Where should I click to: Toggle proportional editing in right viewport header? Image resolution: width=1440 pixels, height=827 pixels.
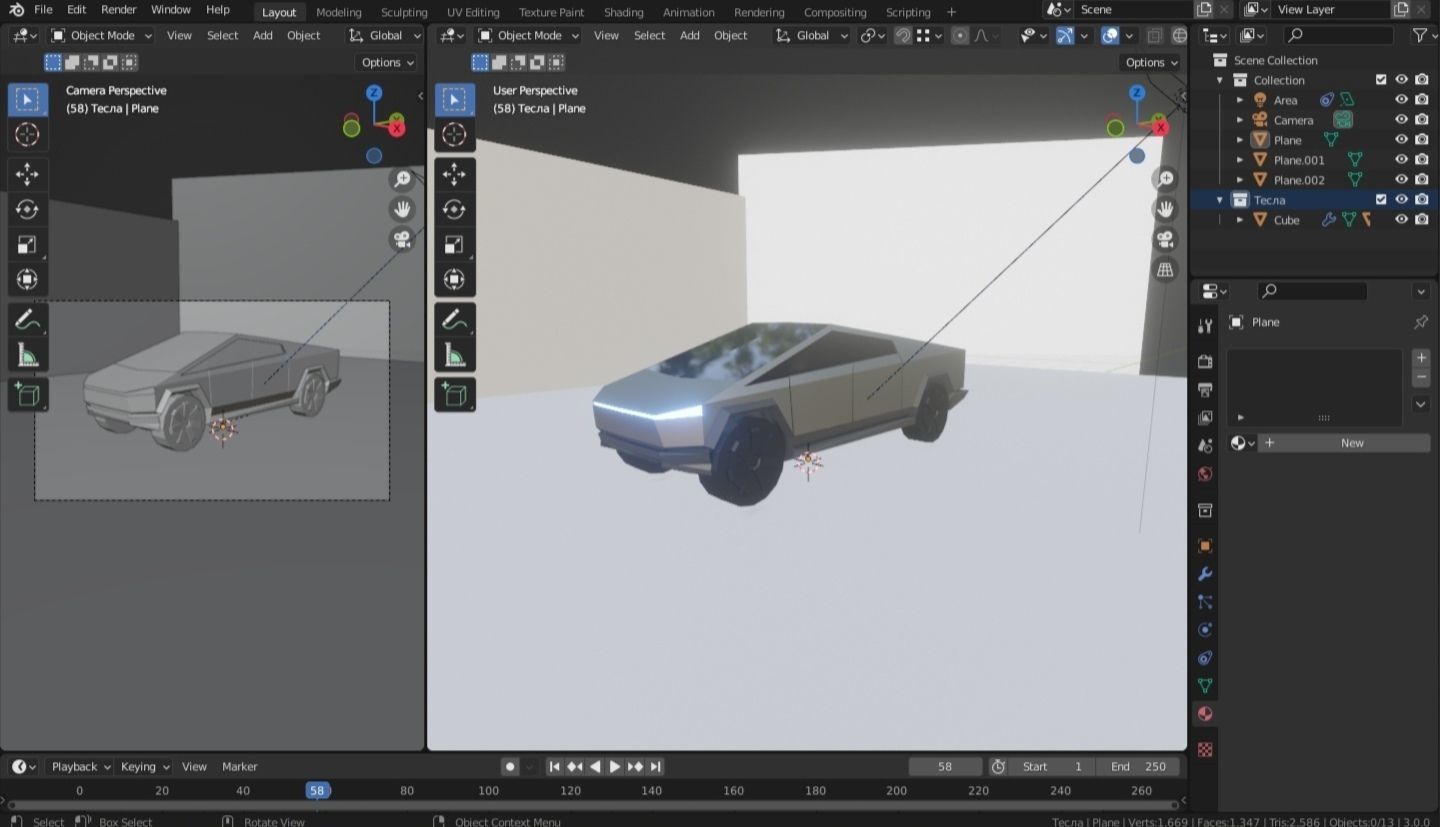pyautogui.click(x=960, y=35)
